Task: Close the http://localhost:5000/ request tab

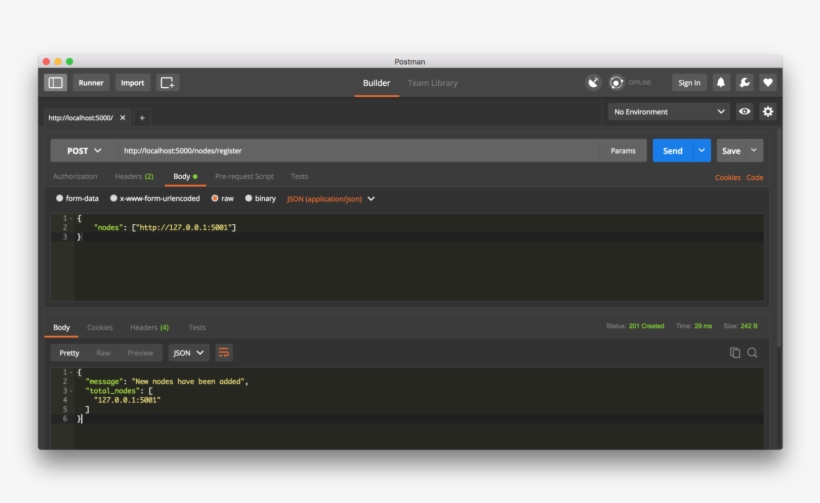Action: pyautogui.click(x=122, y=118)
